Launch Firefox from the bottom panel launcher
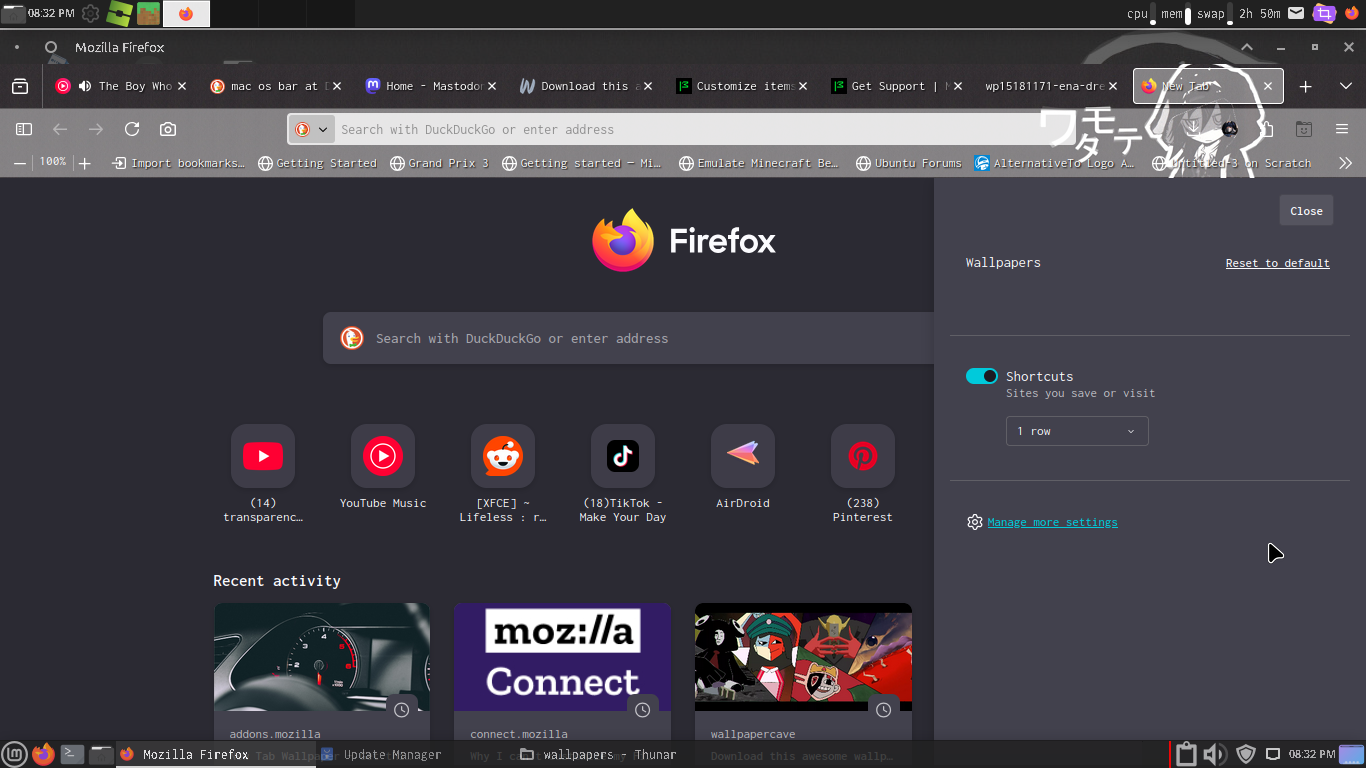 click(43, 754)
